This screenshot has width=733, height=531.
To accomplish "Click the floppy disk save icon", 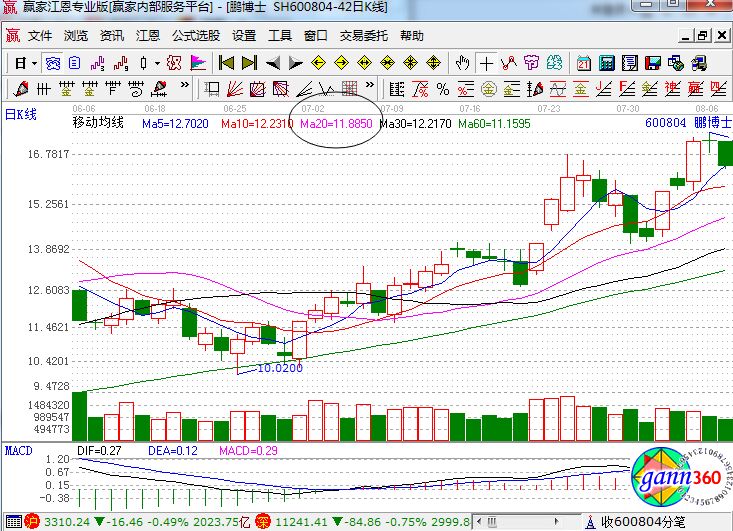I will [x=655, y=62].
